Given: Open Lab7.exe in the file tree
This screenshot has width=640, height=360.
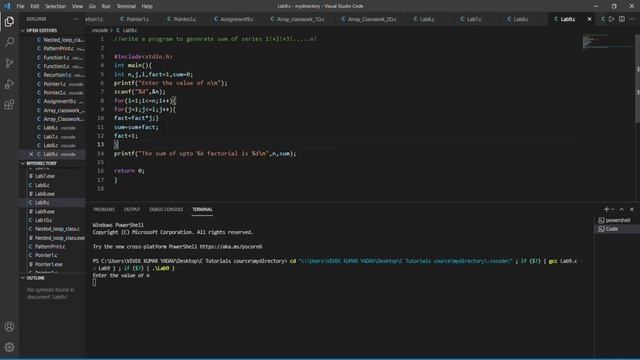Looking at the screenshot, I should [x=53, y=176].
